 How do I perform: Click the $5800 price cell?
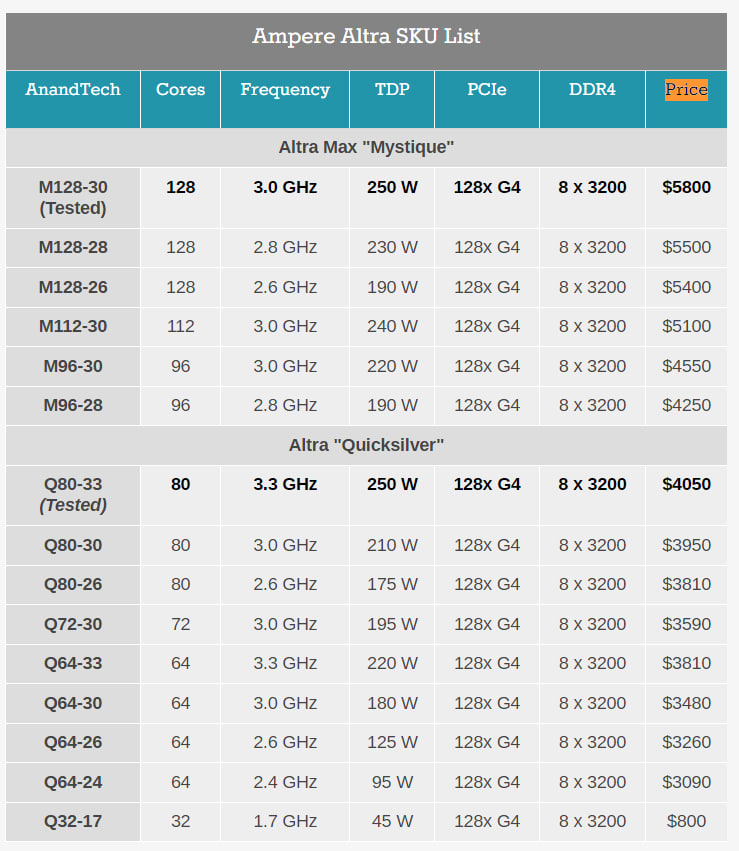[686, 187]
